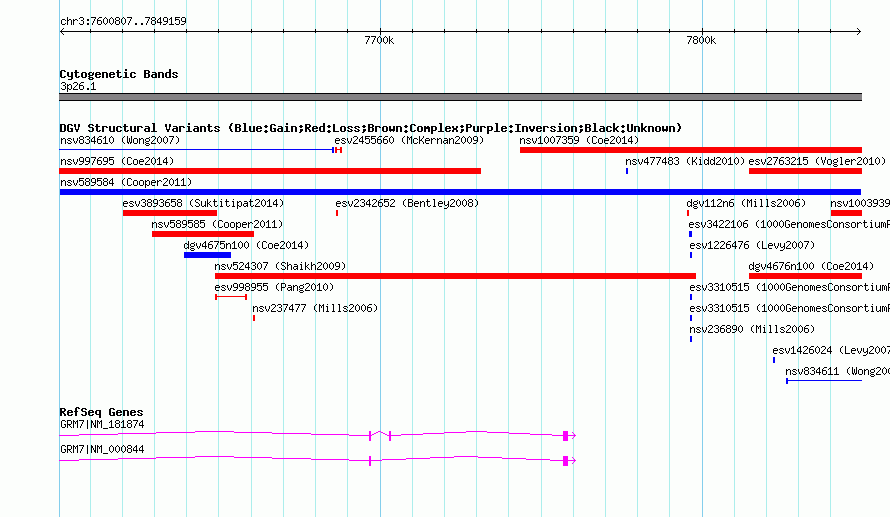
Task: Open variant nsv236890 (Mills2006) label
Action: tap(752, 329)
